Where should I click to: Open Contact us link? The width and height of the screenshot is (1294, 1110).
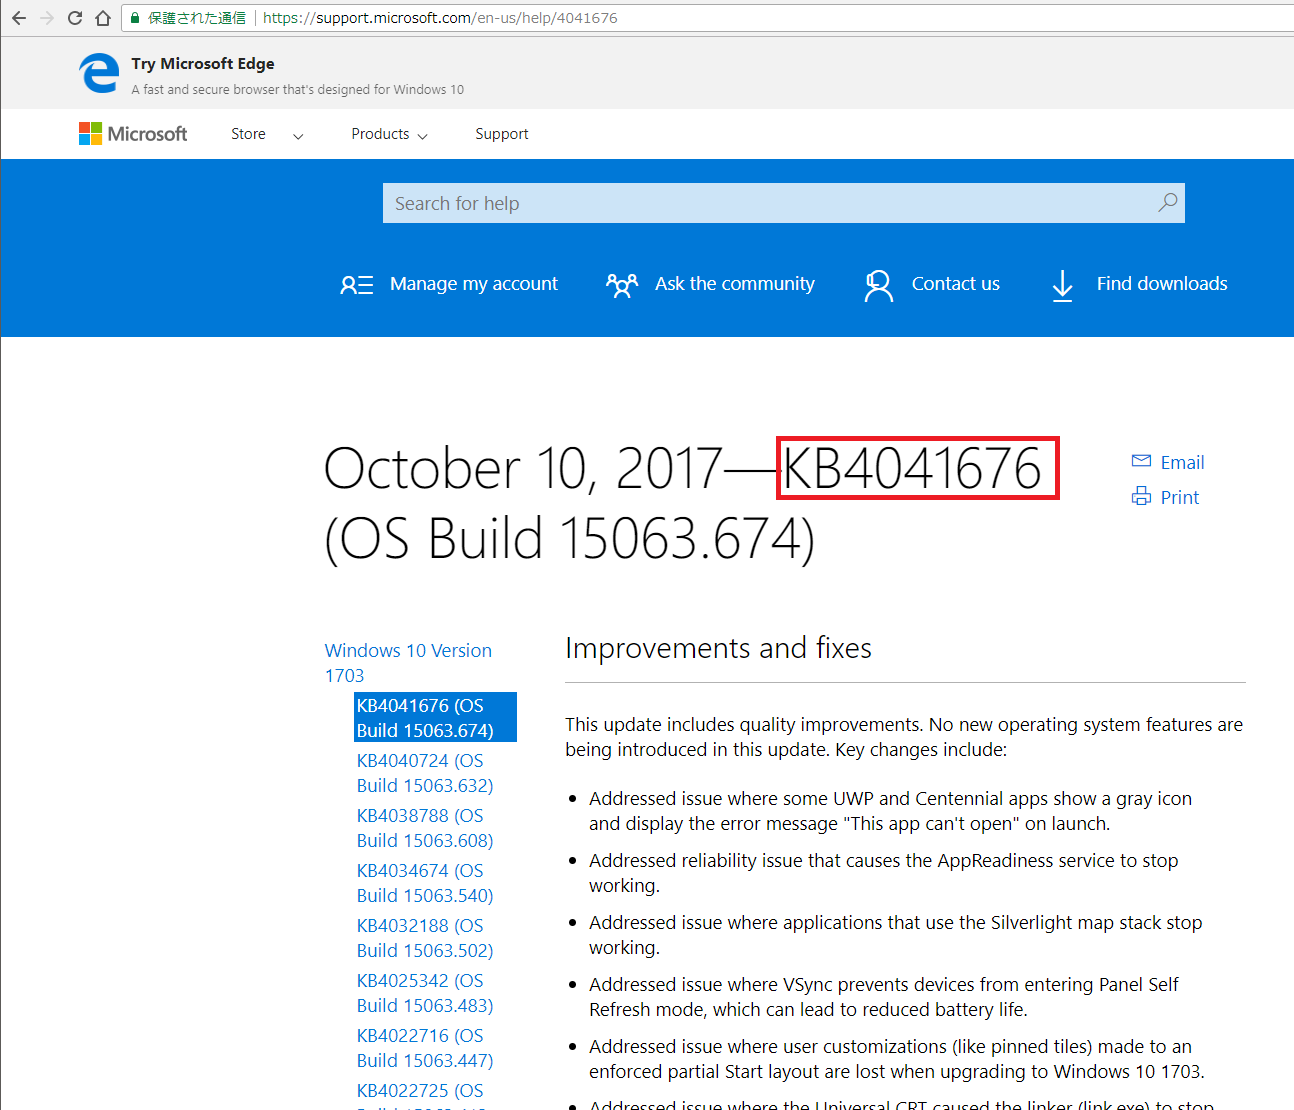956,284
